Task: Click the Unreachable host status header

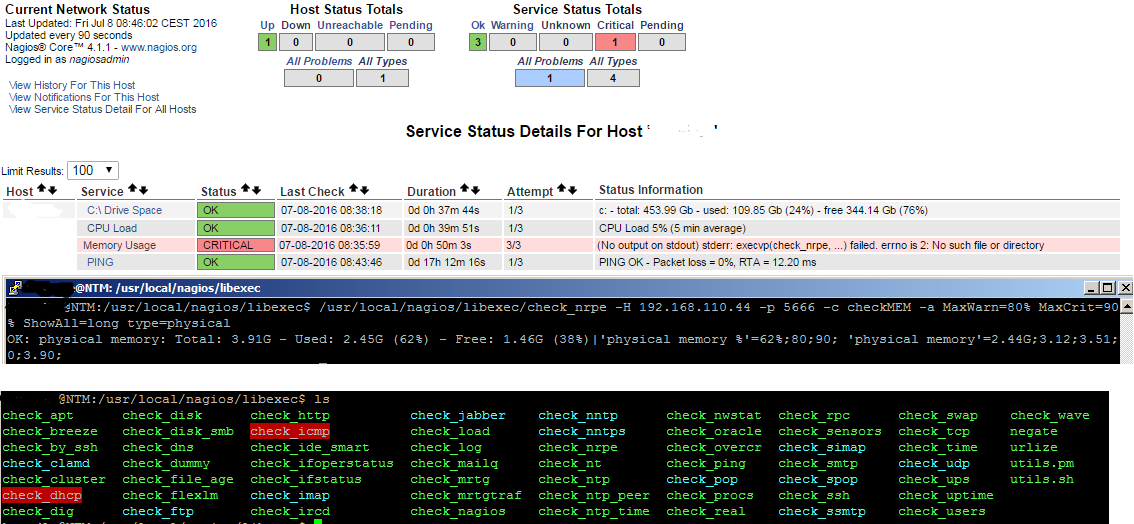Action: click(349, 25)
